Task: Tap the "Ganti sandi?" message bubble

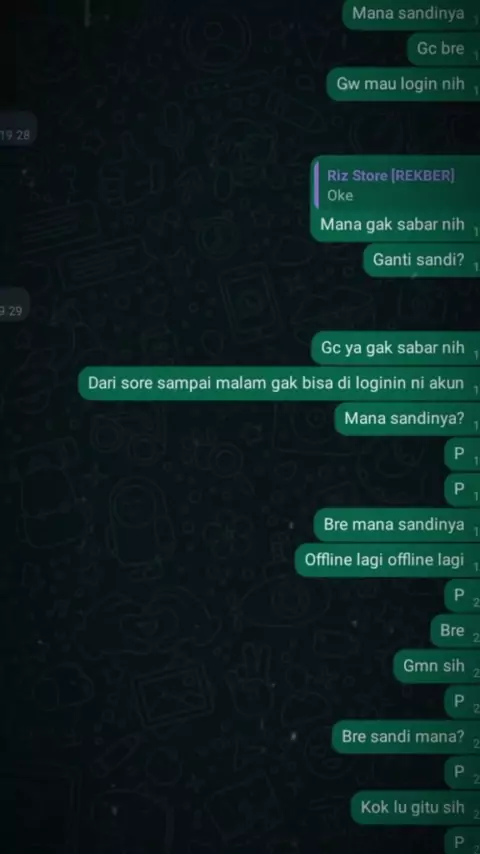Action: [x=421, y=260]
